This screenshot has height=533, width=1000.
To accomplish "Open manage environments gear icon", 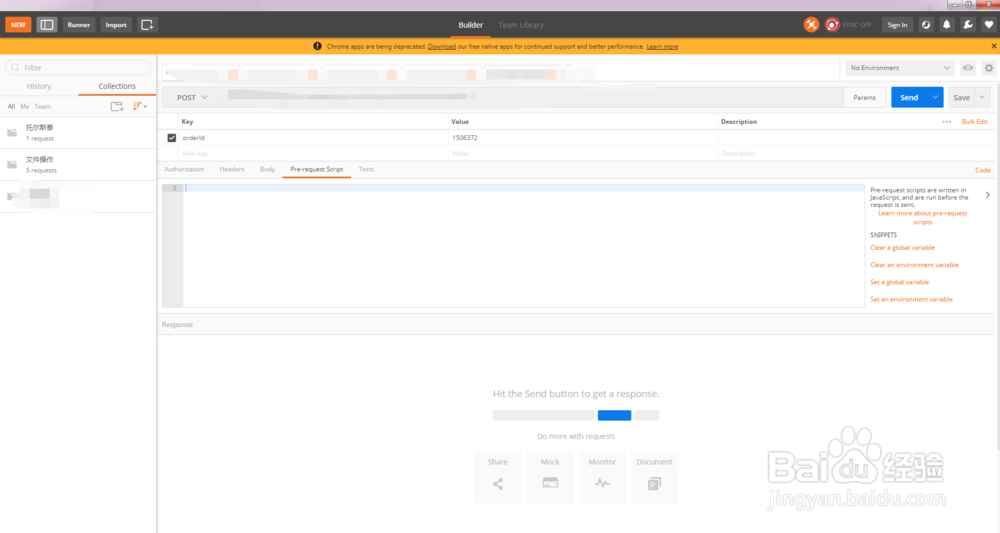I will click(x=989, y=68).
